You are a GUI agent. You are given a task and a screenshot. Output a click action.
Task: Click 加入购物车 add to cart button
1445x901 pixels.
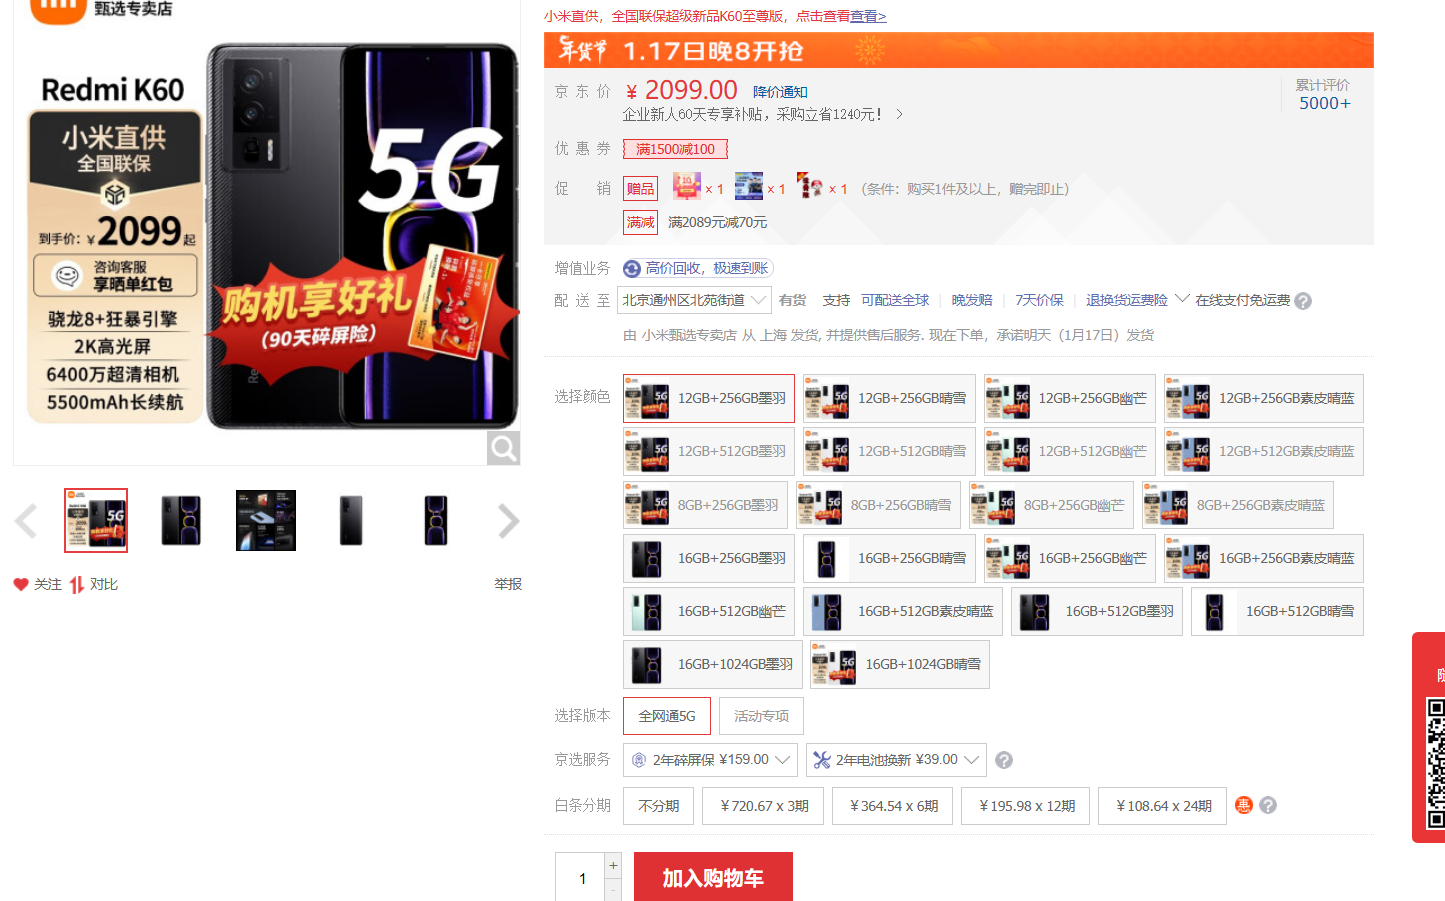tap(713, 877)
